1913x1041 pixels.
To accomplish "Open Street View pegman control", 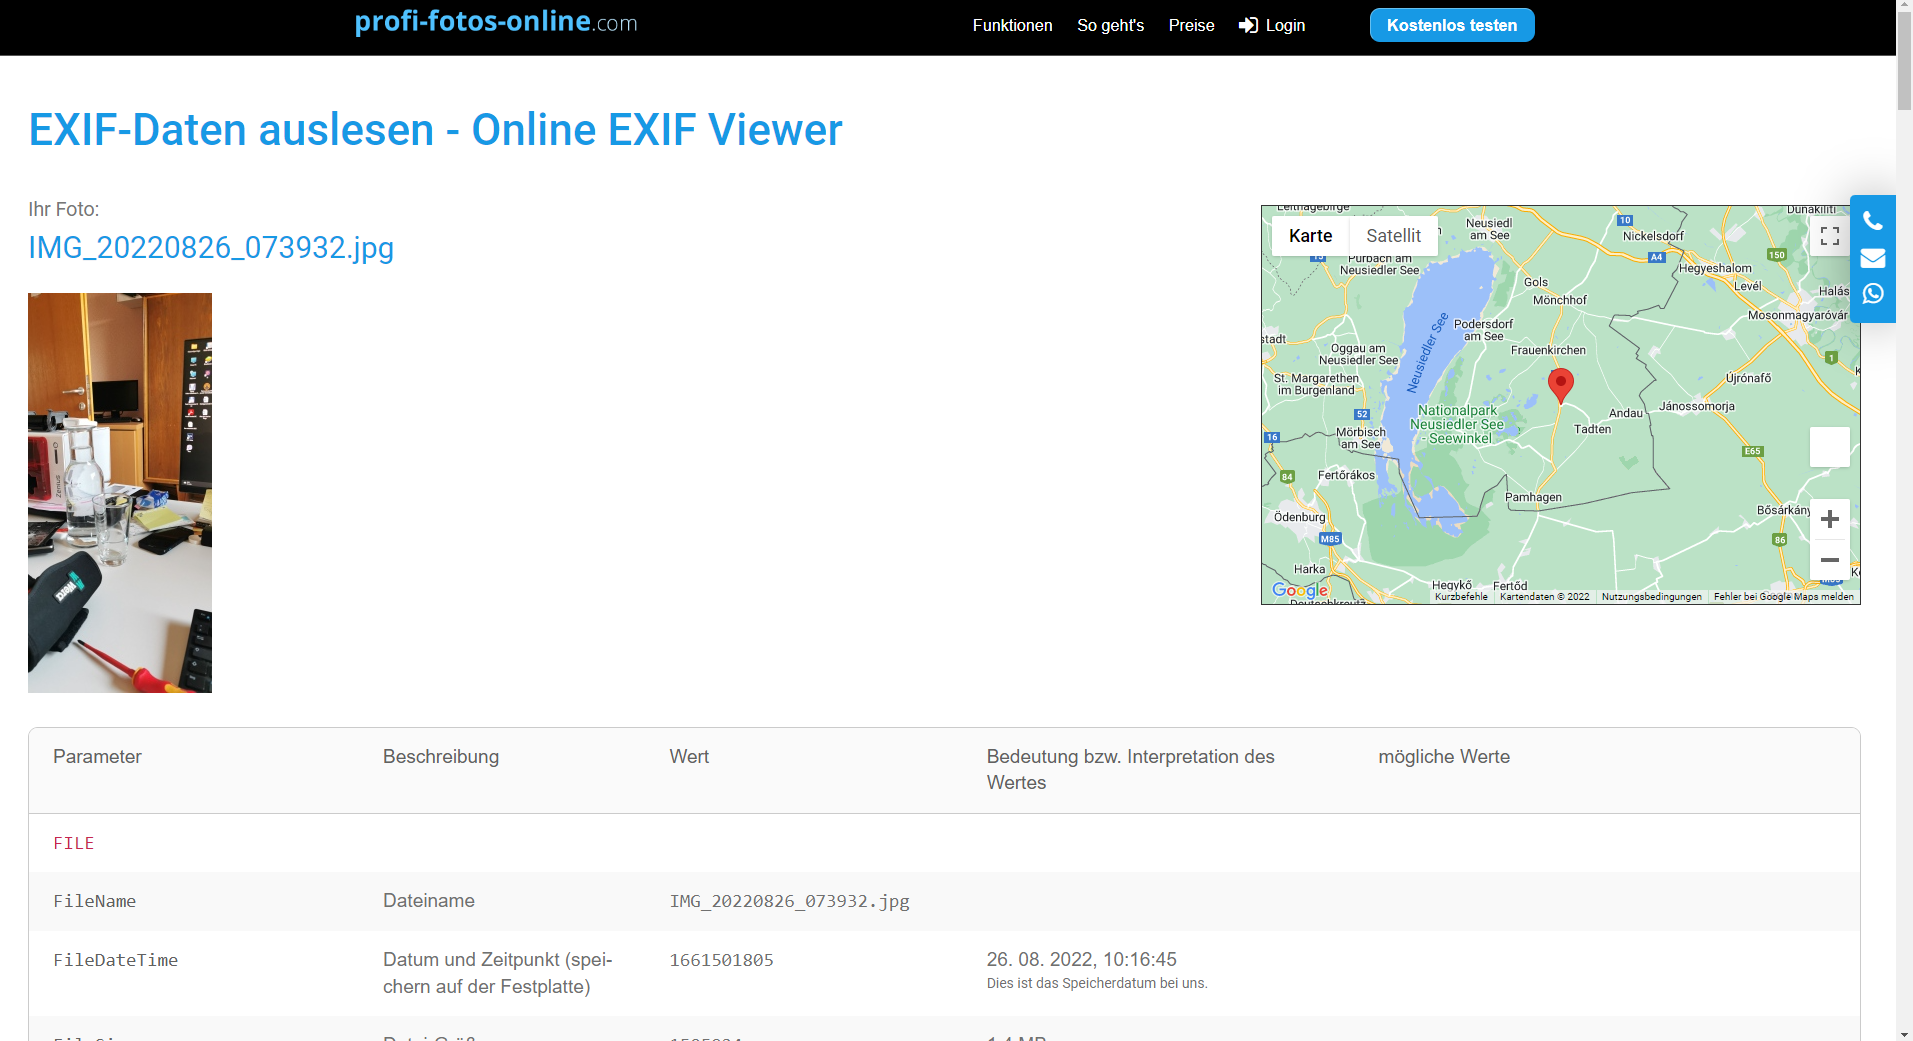I will [1830, 447].
